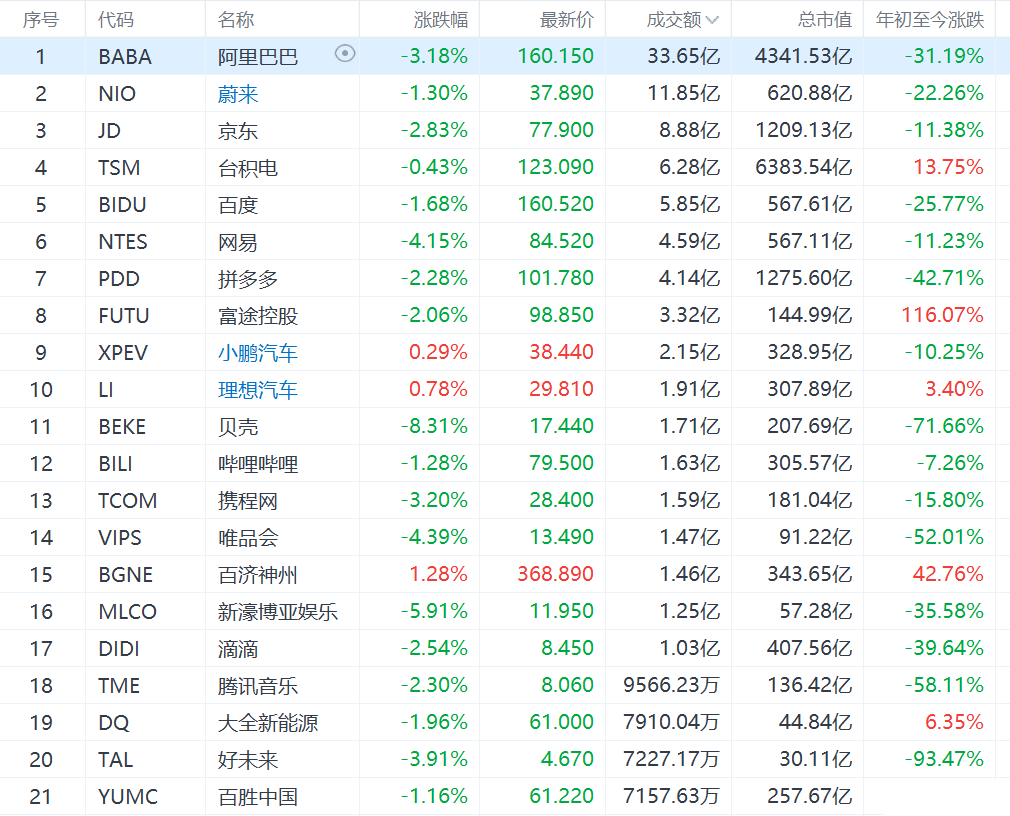Open the 小鹏汽车 stock link
Screen dimensions: 1010x816
point(258,353)
